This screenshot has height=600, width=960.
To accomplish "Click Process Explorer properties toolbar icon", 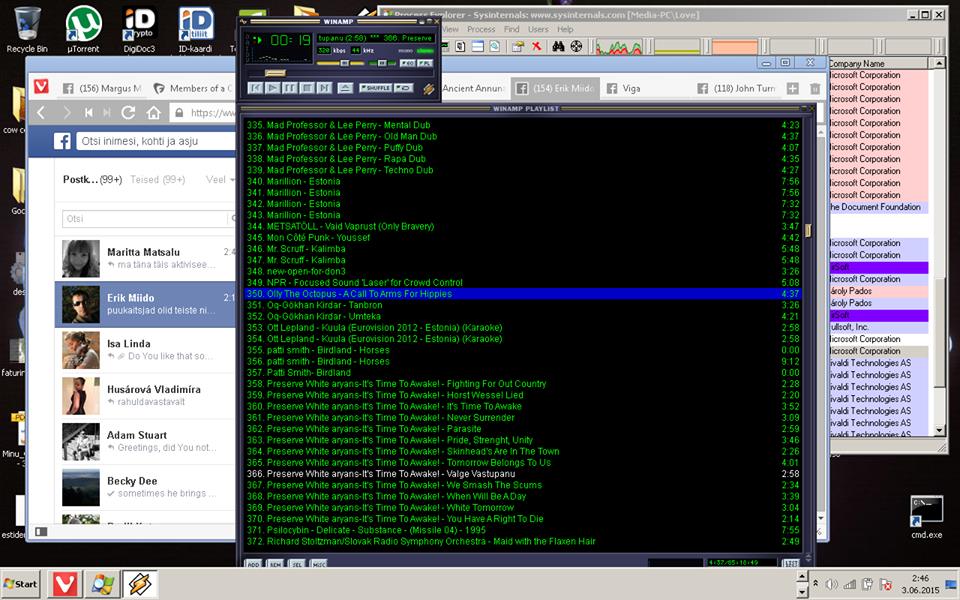I will [x=517, y=47].
